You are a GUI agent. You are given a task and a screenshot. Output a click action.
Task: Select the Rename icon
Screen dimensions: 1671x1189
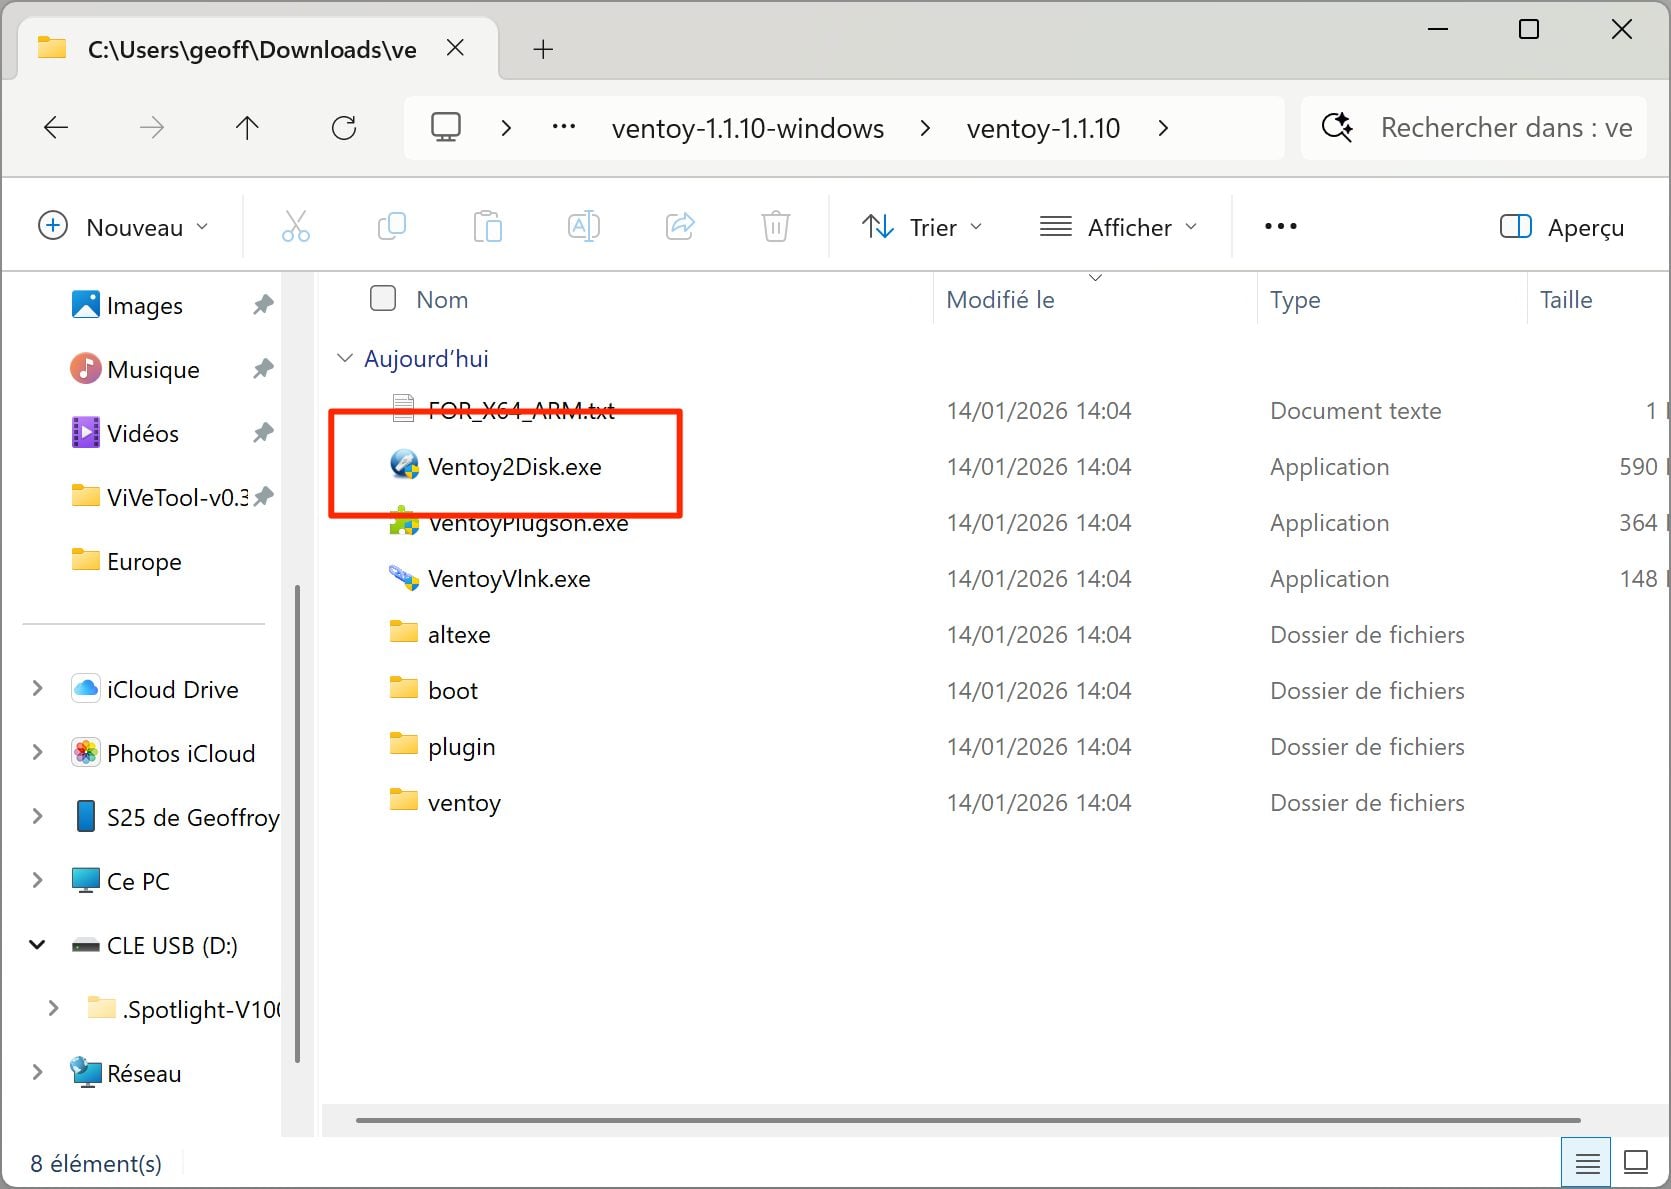[x=584, y=226]
